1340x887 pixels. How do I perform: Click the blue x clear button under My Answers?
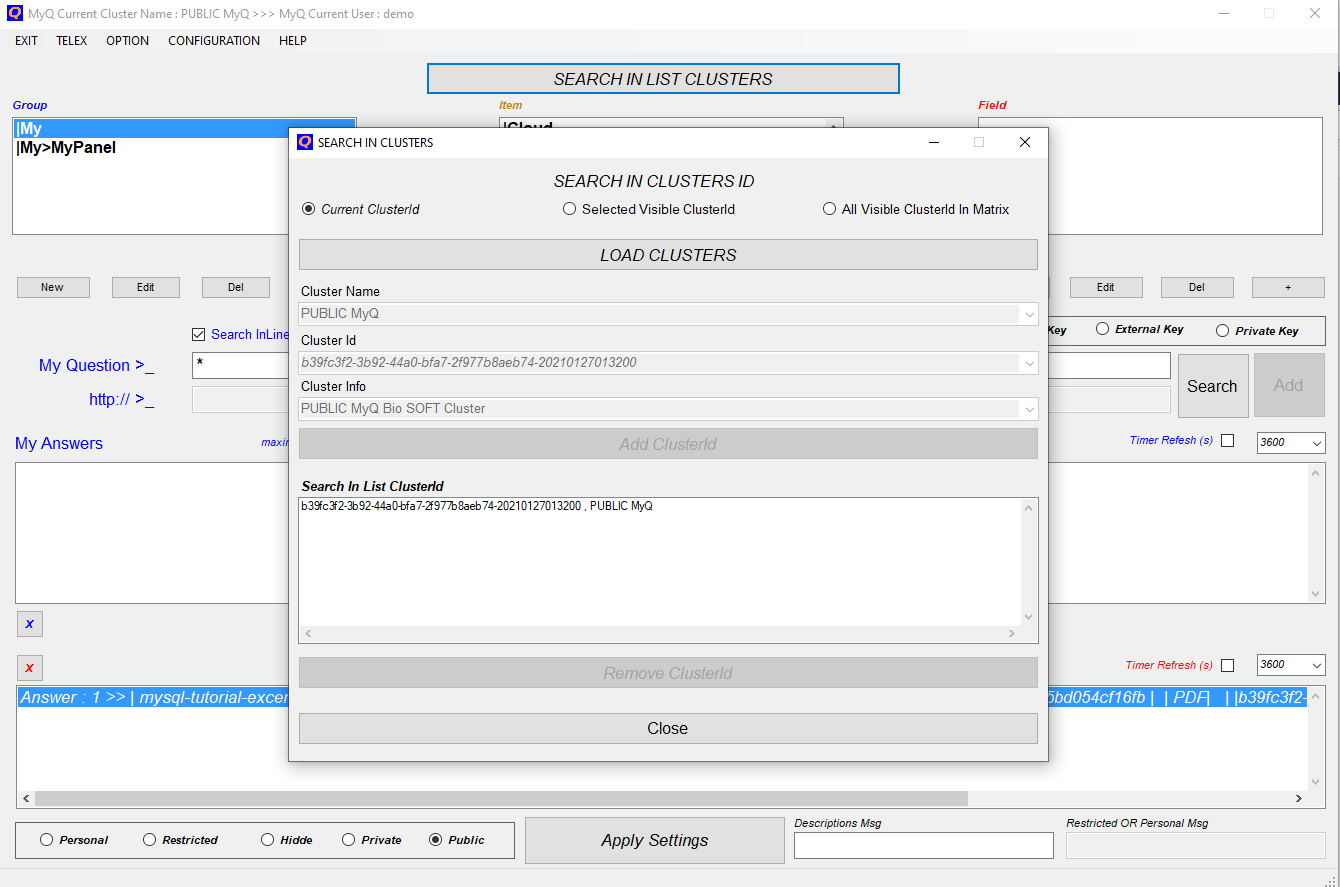29,624
